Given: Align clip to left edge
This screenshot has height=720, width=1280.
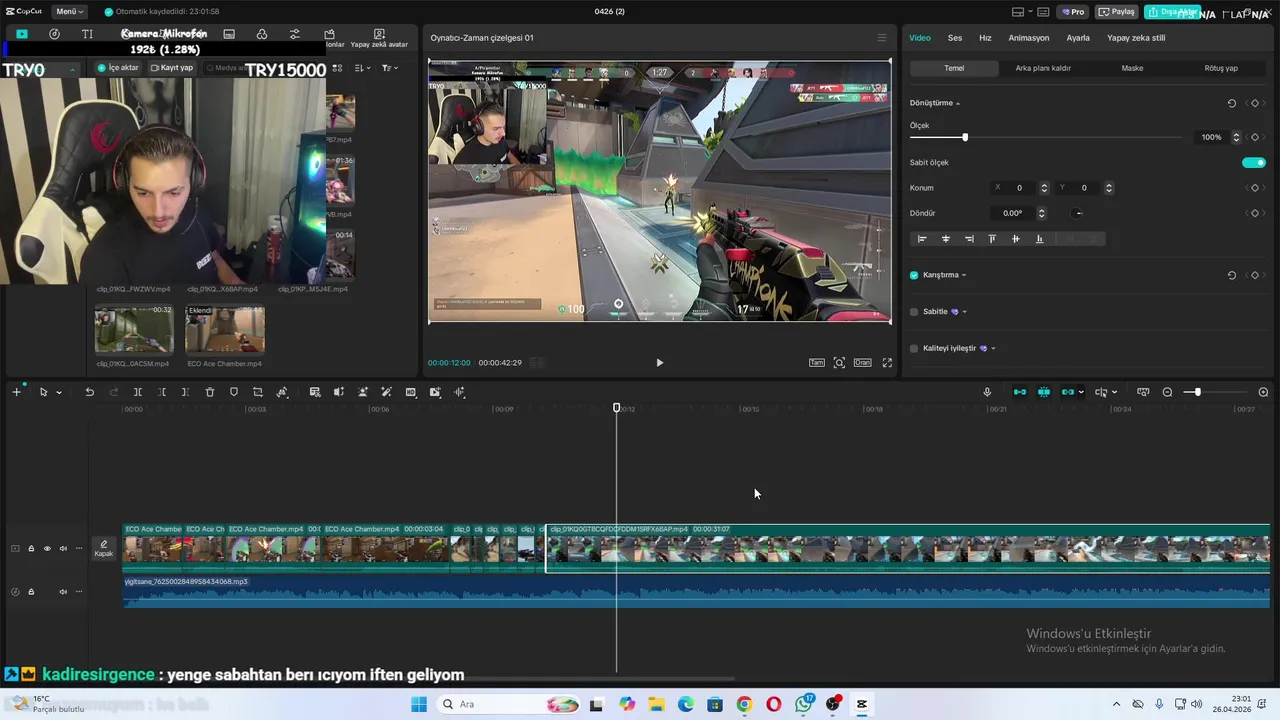Looking at the screenshot, I should click(922, 239).
